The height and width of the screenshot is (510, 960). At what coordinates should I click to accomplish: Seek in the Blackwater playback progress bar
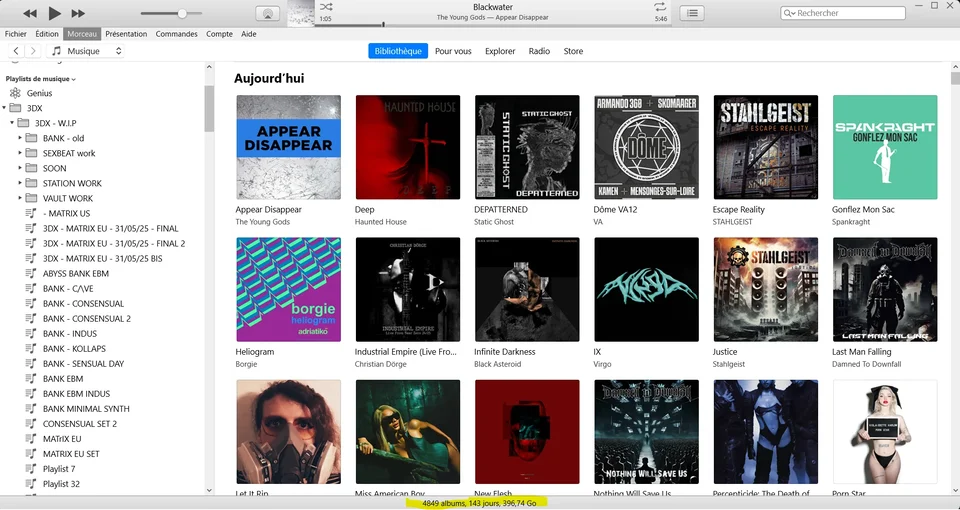pos(493,25)
